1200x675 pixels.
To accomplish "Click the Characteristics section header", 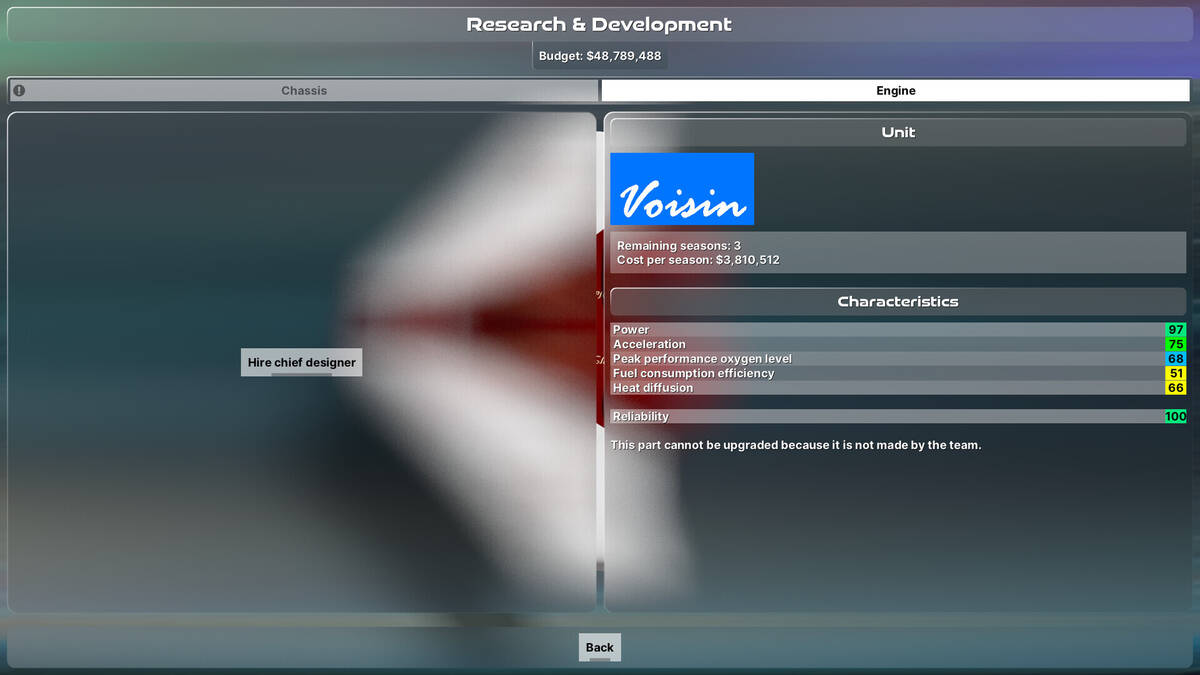I will (897, 301).
